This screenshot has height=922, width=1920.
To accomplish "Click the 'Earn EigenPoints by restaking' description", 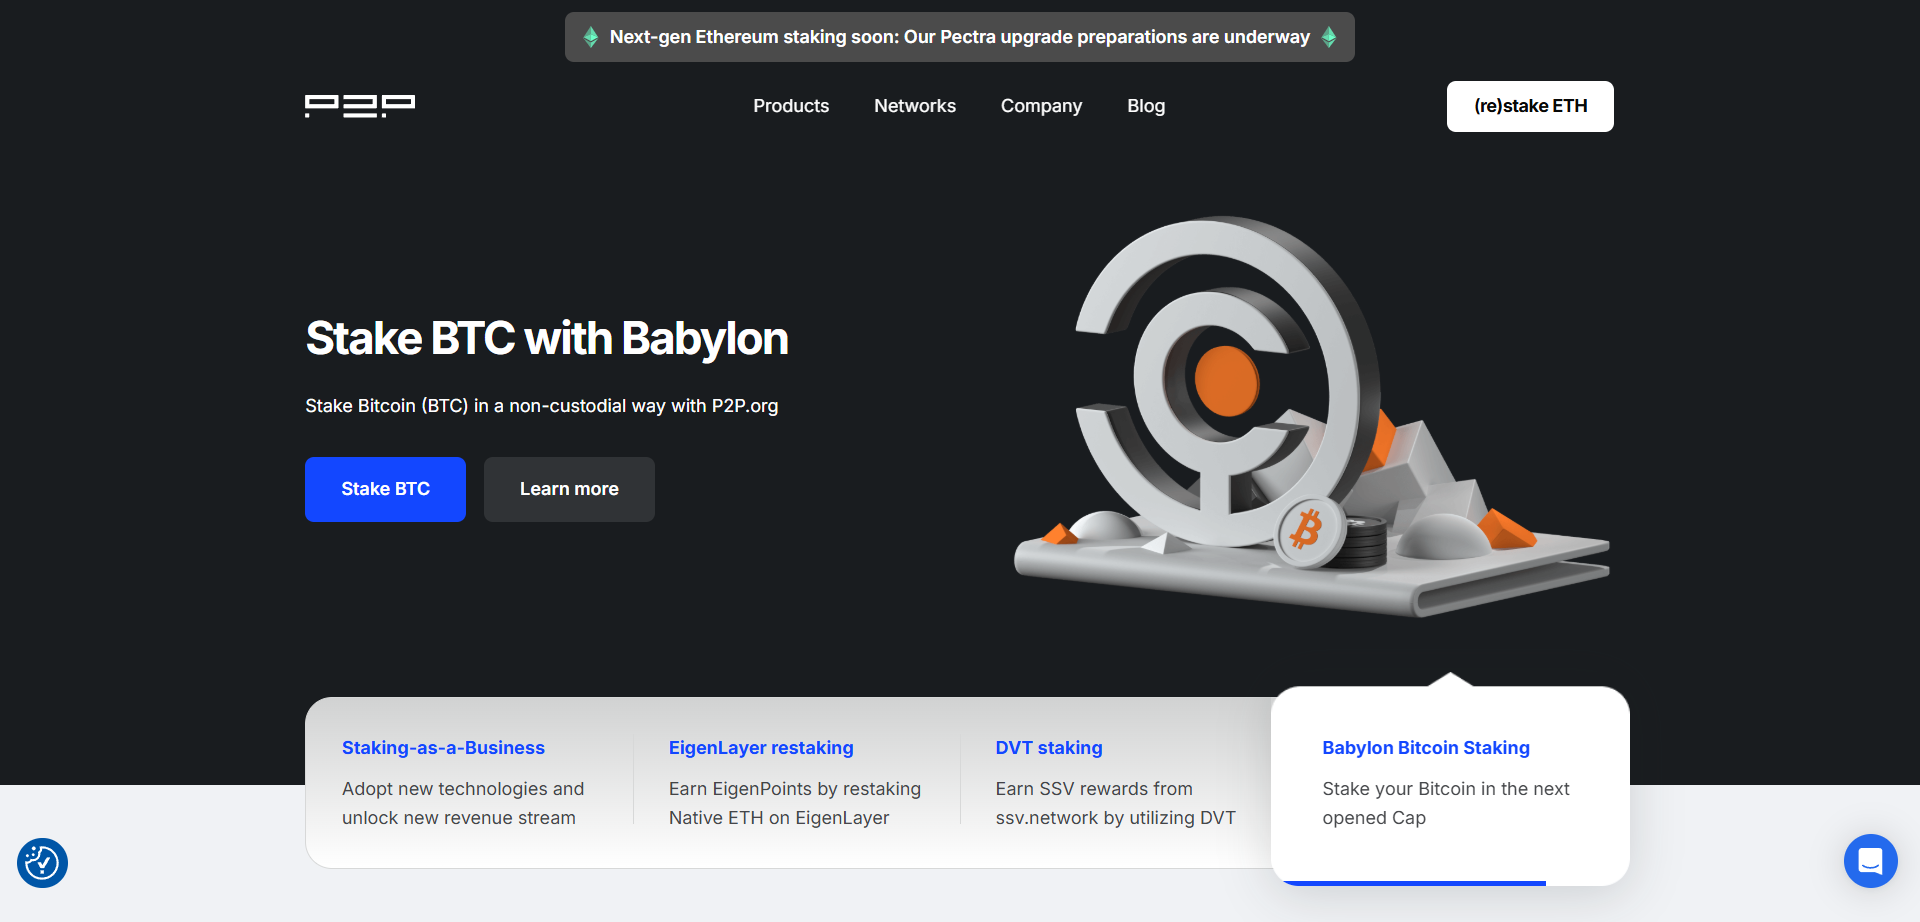I will (795, 803).
